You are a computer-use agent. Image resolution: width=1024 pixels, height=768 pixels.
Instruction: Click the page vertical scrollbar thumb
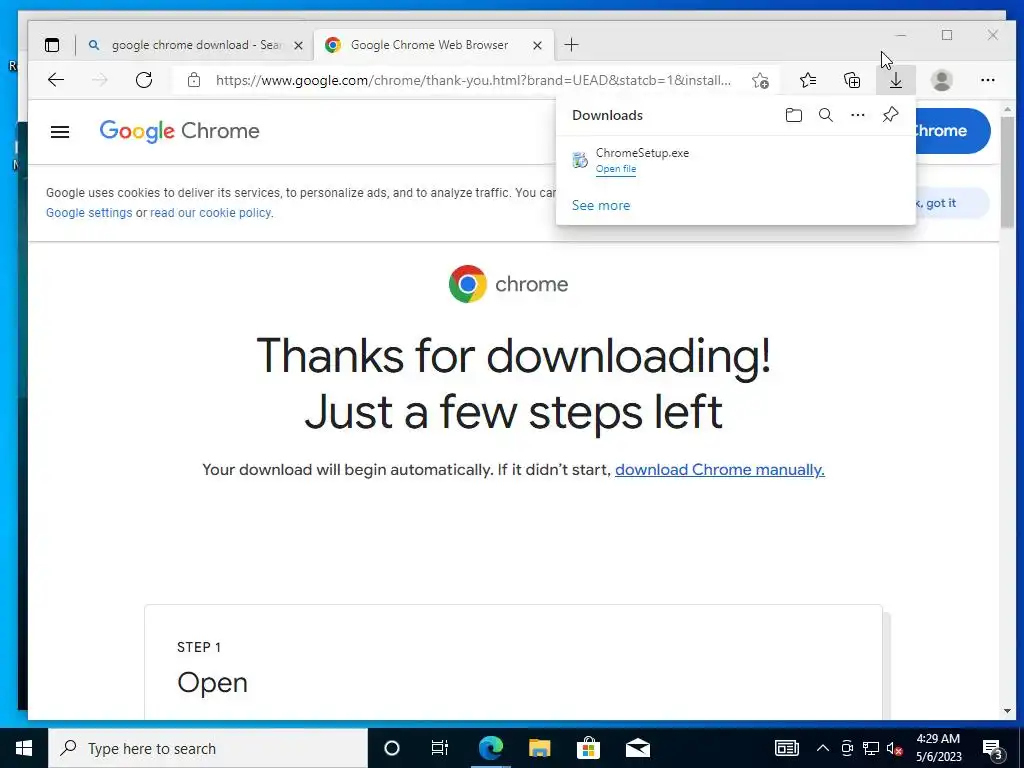click(1007, 172)
